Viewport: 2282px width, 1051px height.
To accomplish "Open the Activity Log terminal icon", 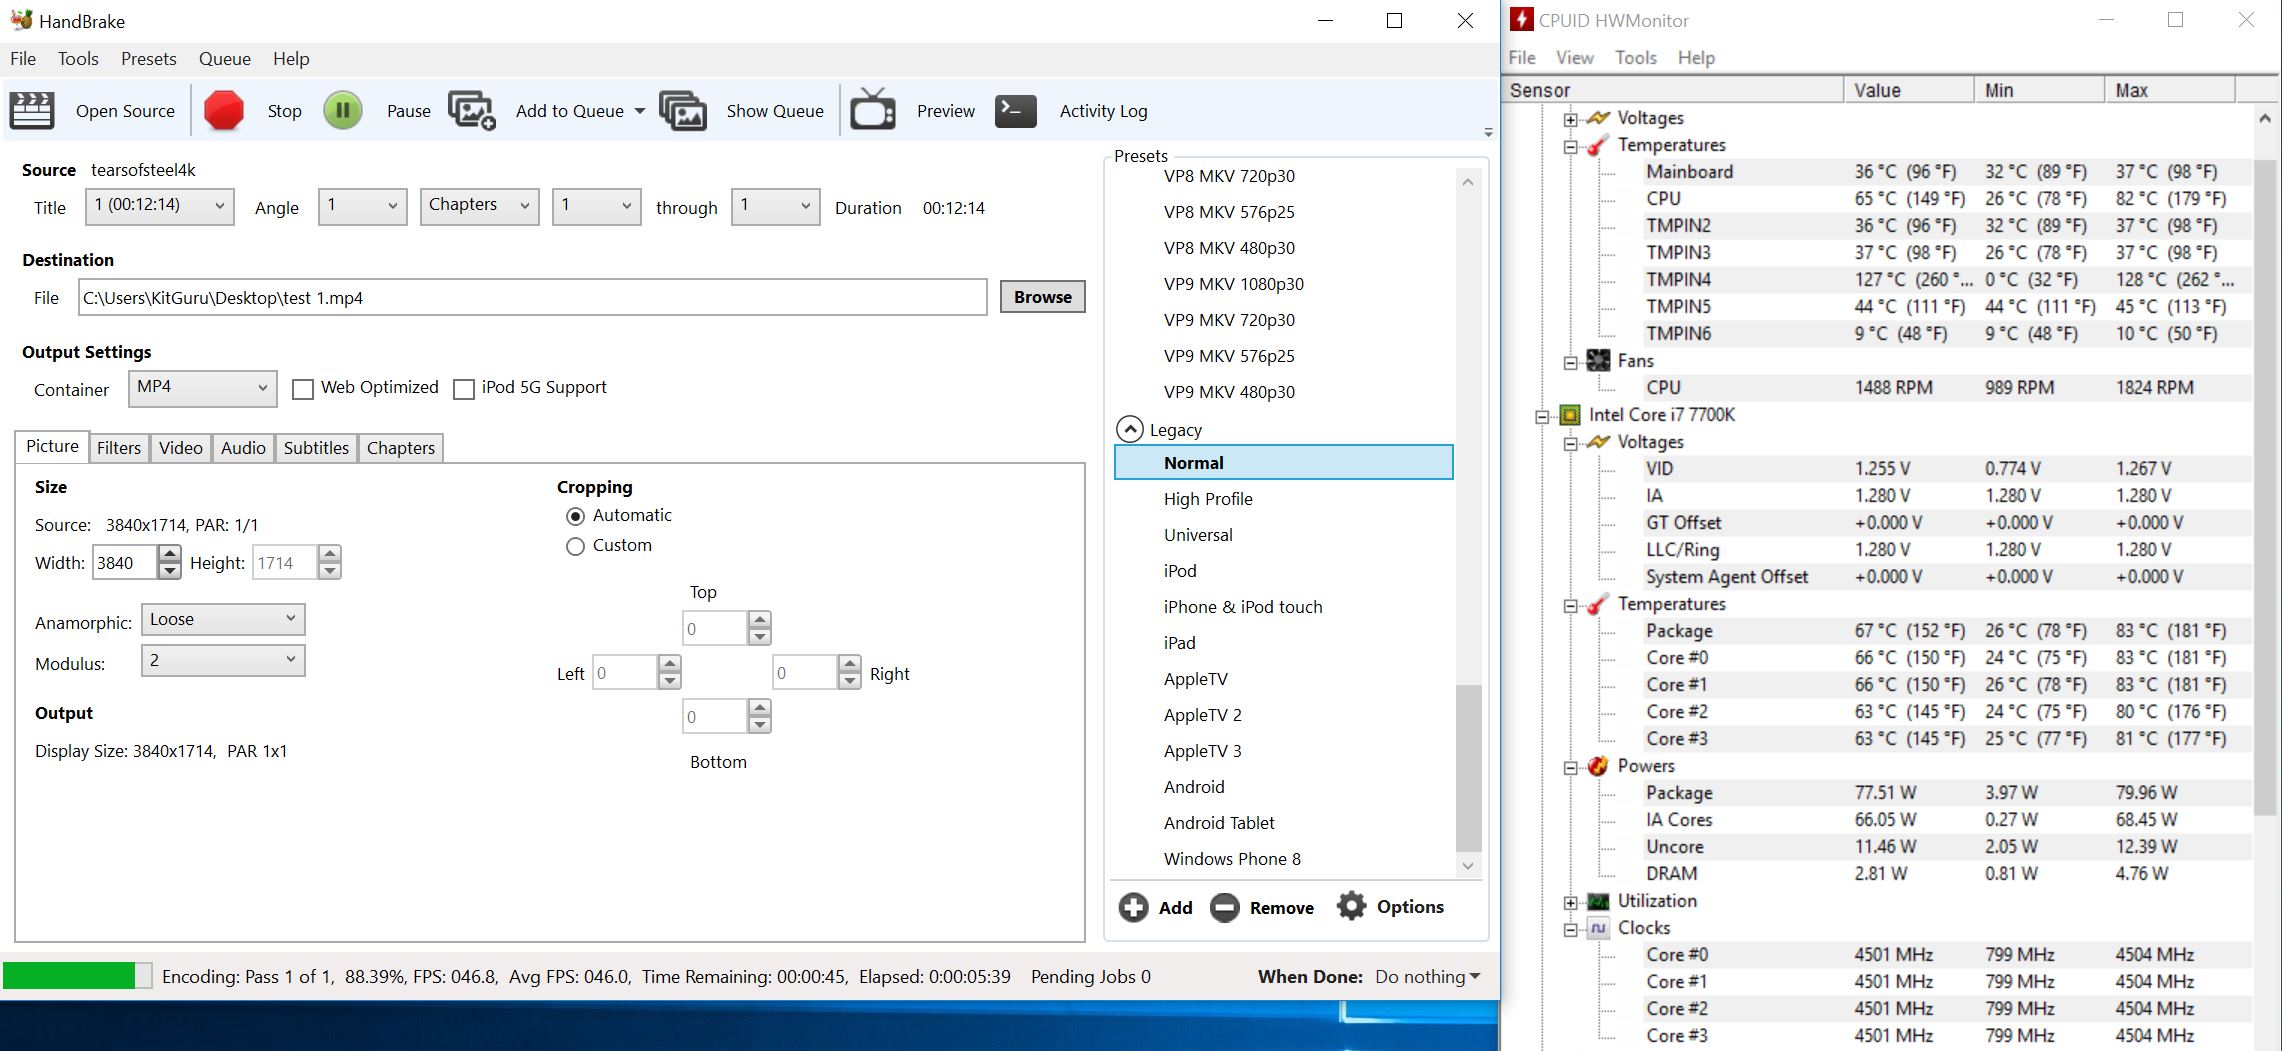I will pyautogui.click(x=1016, y=111).
